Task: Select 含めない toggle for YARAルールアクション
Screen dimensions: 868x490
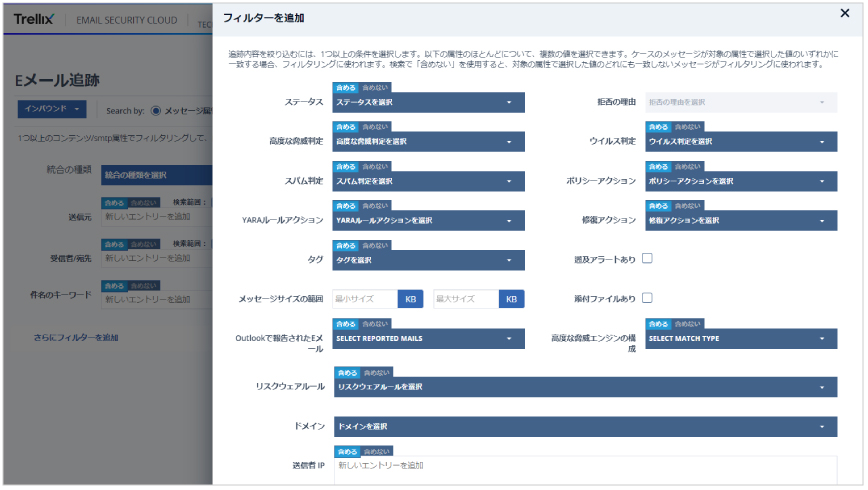Action: point(375,206)
